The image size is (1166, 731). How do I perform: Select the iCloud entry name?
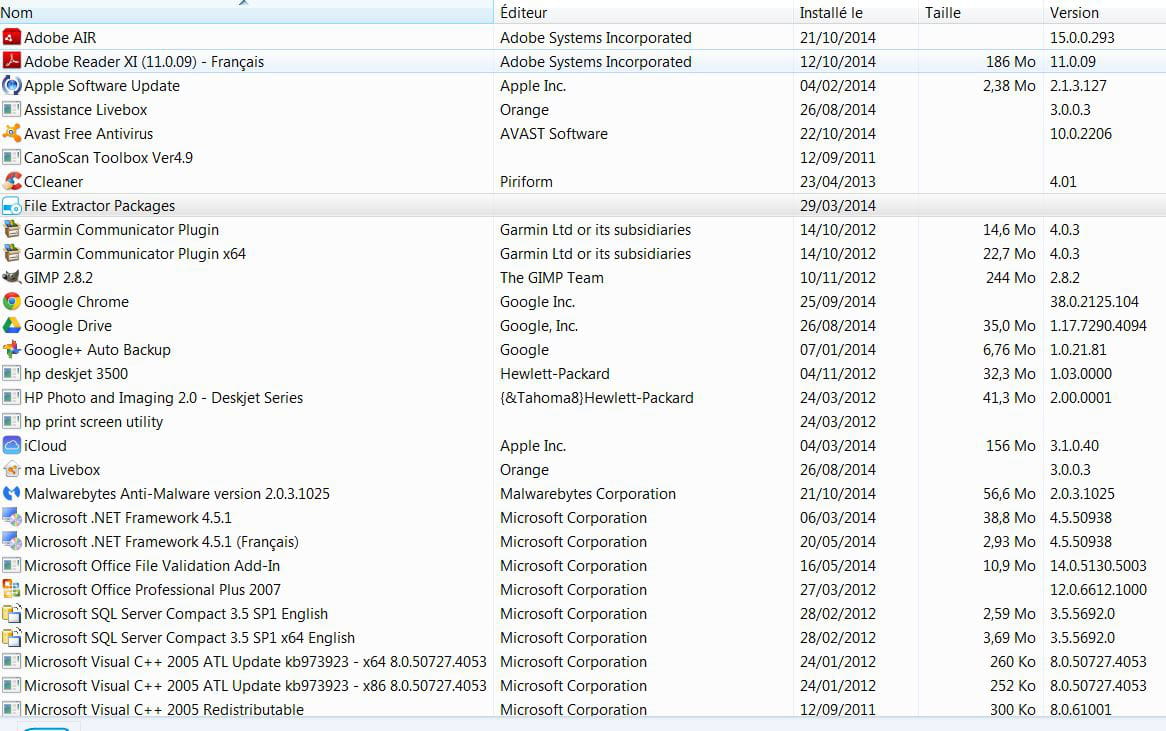click(45, 445)
